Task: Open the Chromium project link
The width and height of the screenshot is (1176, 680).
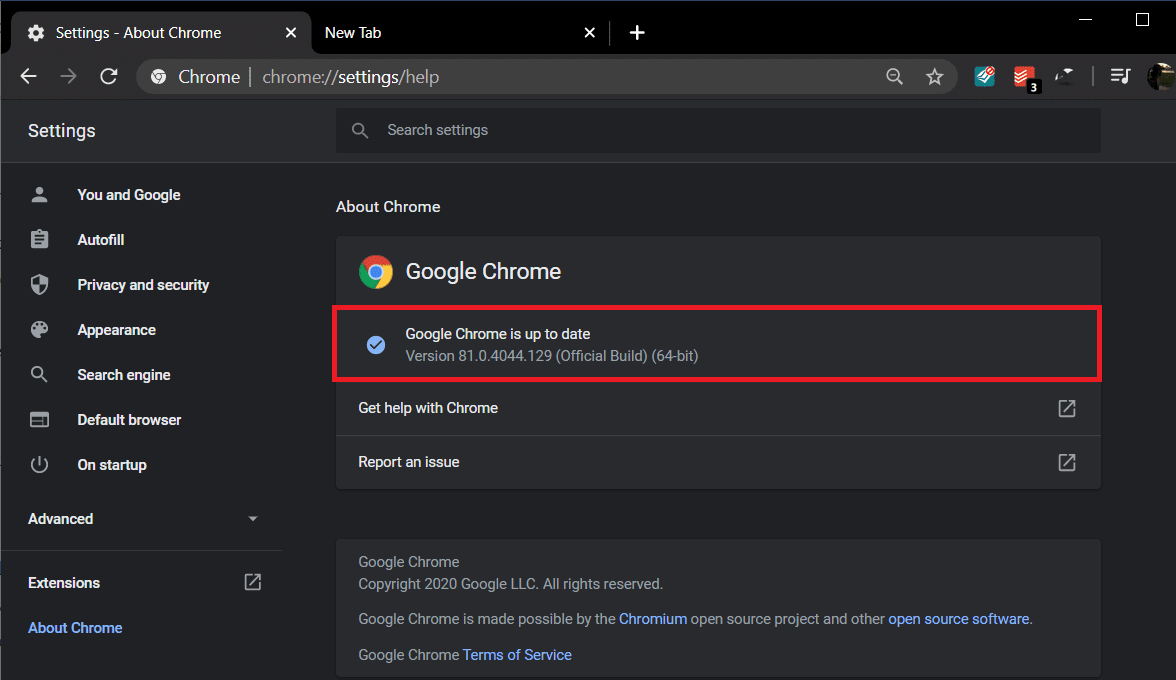Action: pyautogui.click(x=653, y=618)
